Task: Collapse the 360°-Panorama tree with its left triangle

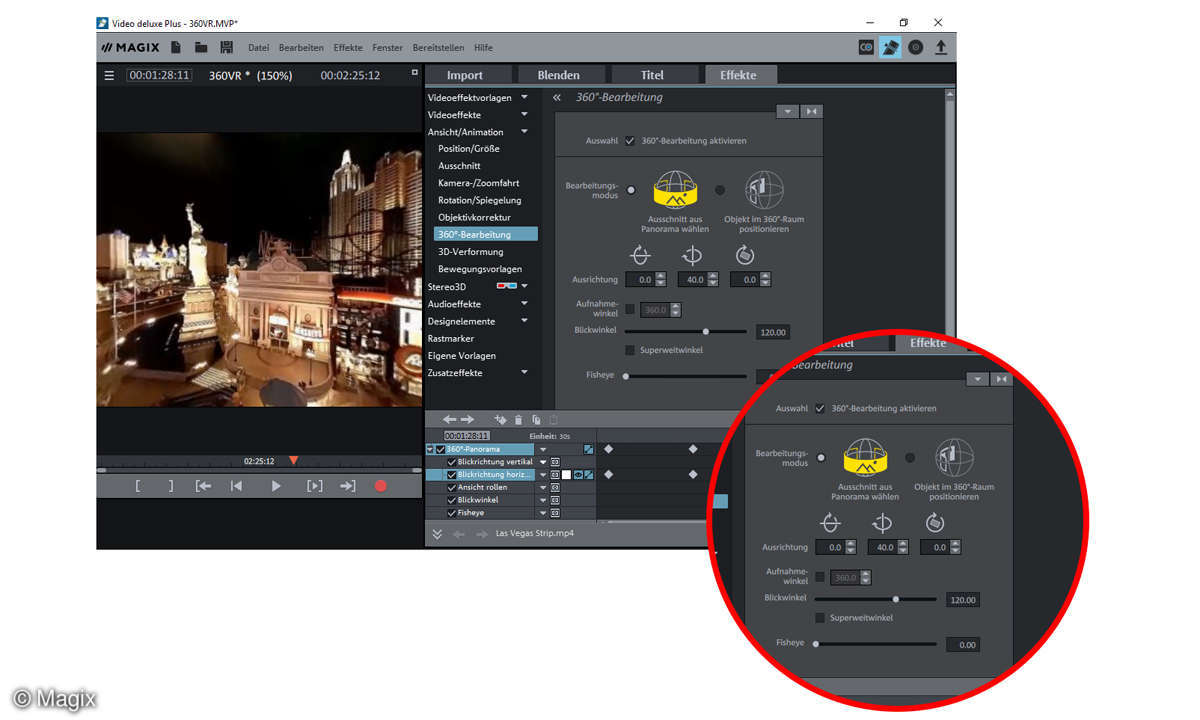Action: click(430, 450)
